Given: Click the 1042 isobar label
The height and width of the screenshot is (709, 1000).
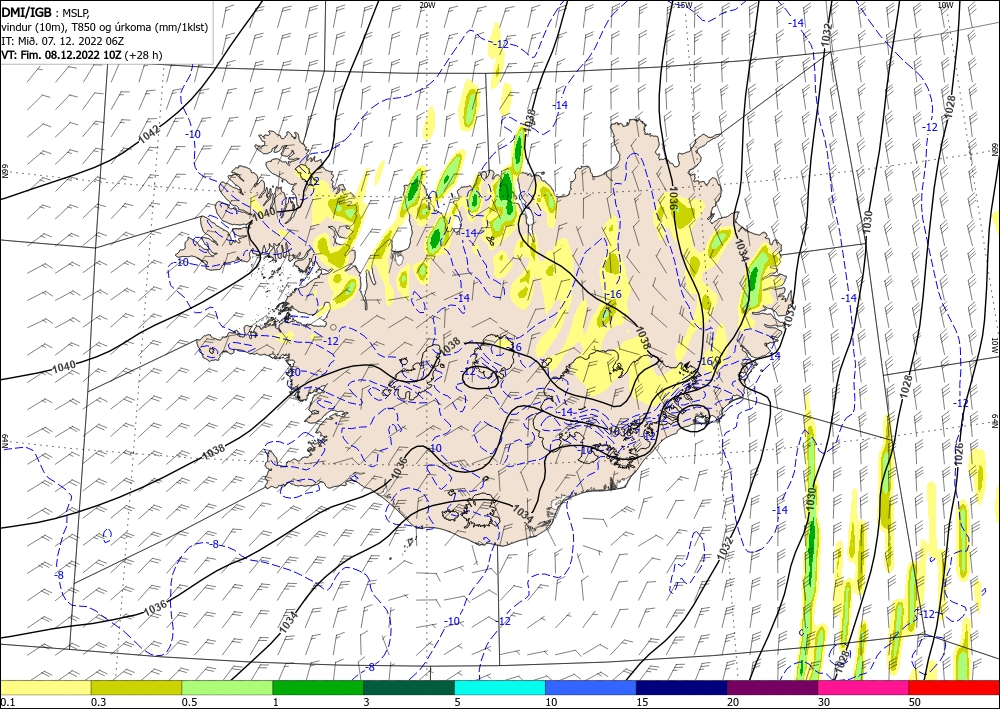Looking at the screenshot, I should coord(150,133).
